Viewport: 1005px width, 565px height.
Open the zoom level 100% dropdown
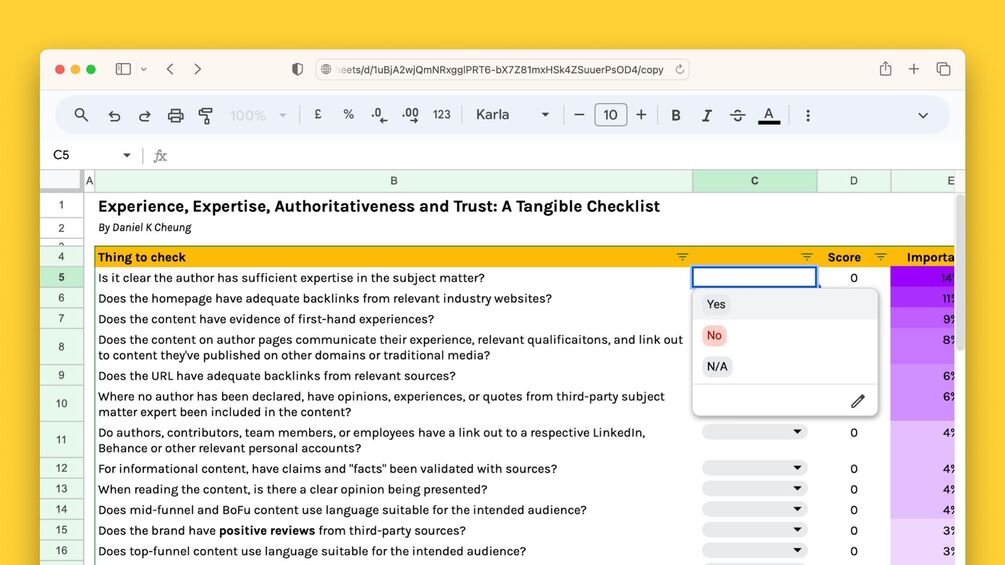point(258,115)
